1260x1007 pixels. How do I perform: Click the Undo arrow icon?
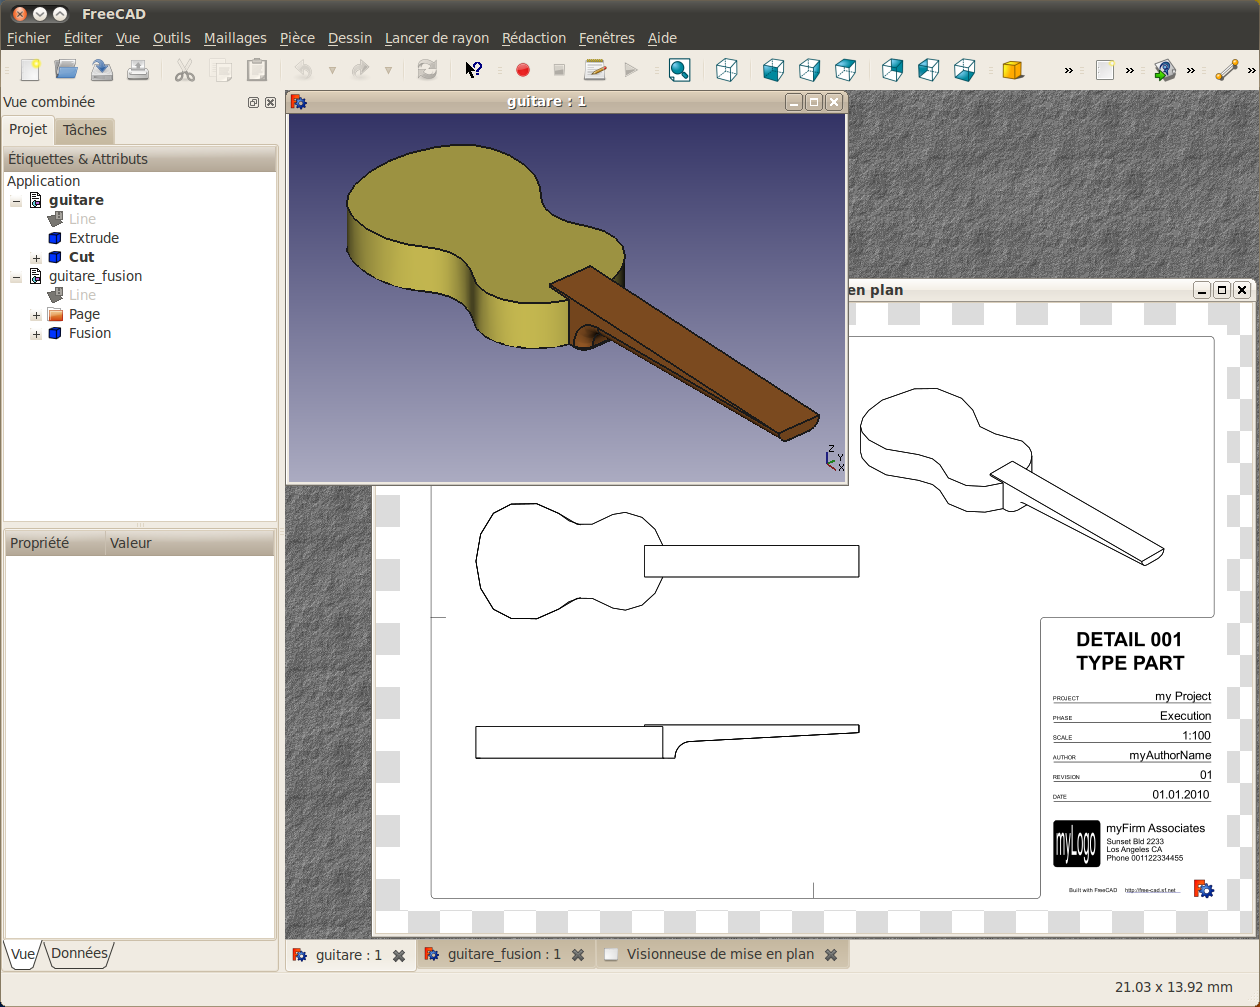coord(303,70)
